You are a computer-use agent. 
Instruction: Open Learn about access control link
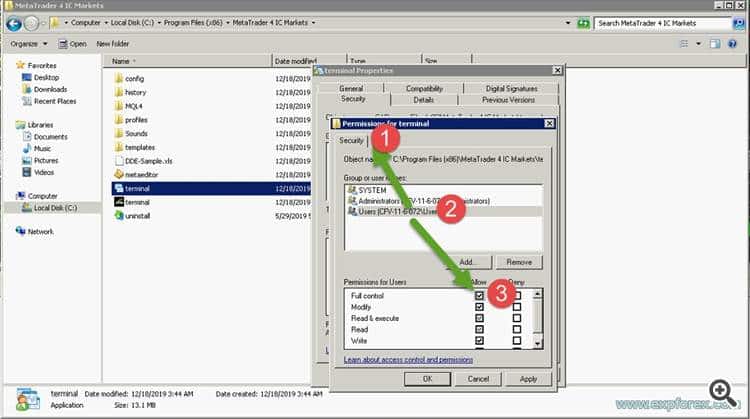tap(408, 359)
